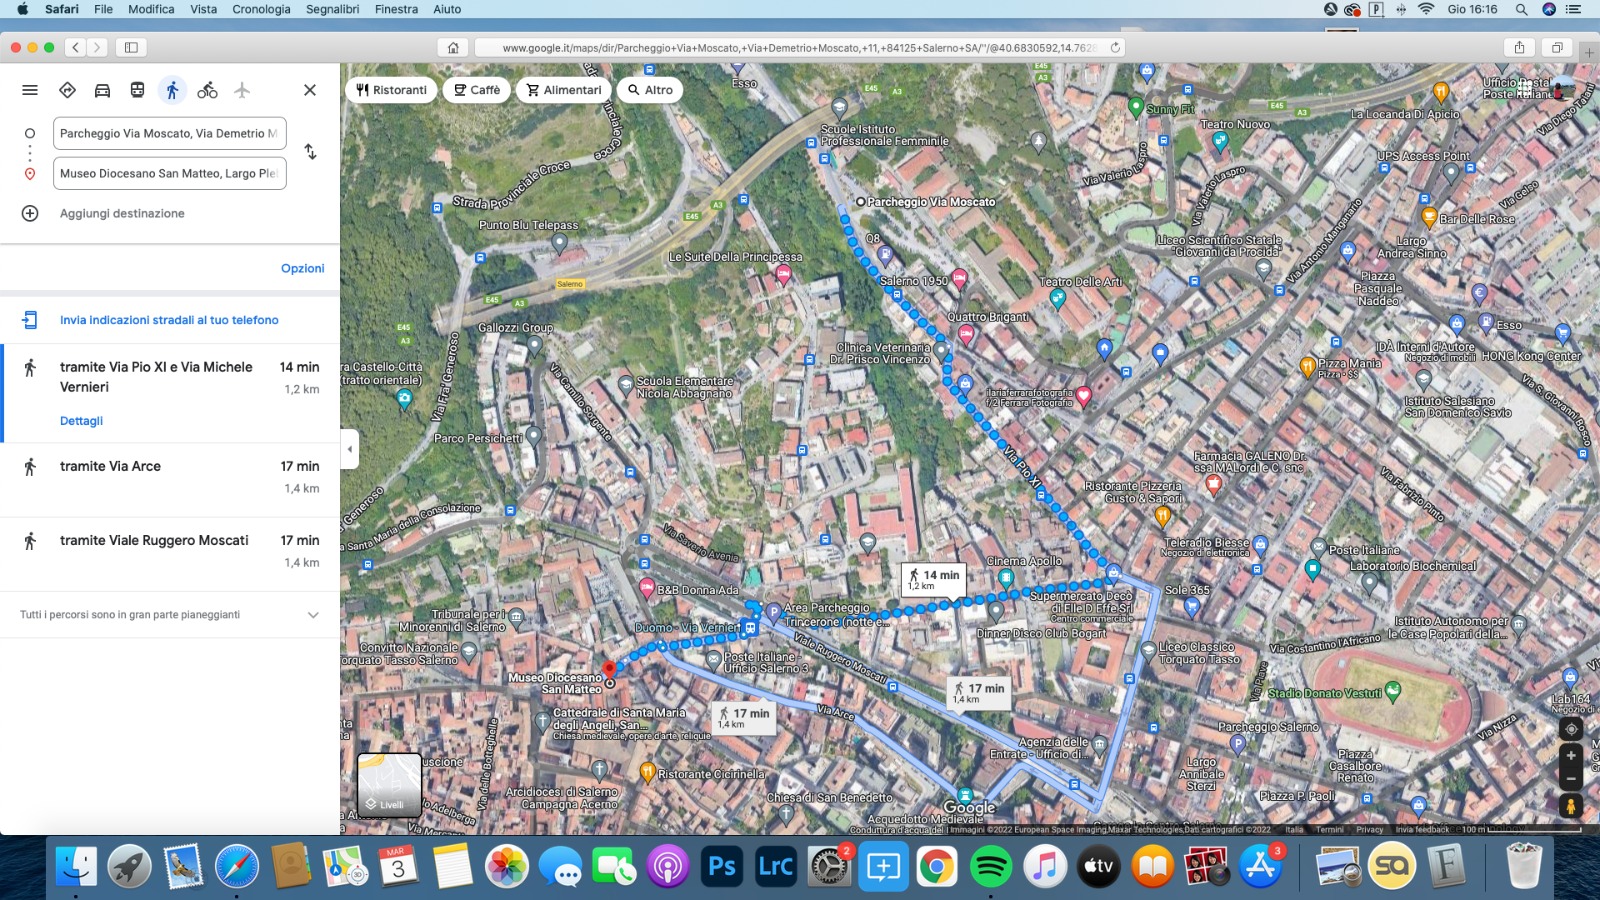Open Dettagli for Via Pio XI route

81,421
